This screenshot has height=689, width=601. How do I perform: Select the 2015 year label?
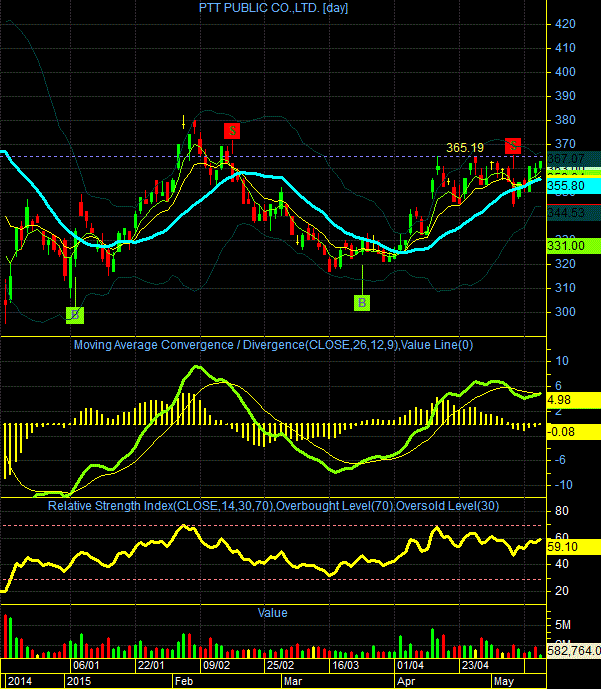tap(79, 682)
